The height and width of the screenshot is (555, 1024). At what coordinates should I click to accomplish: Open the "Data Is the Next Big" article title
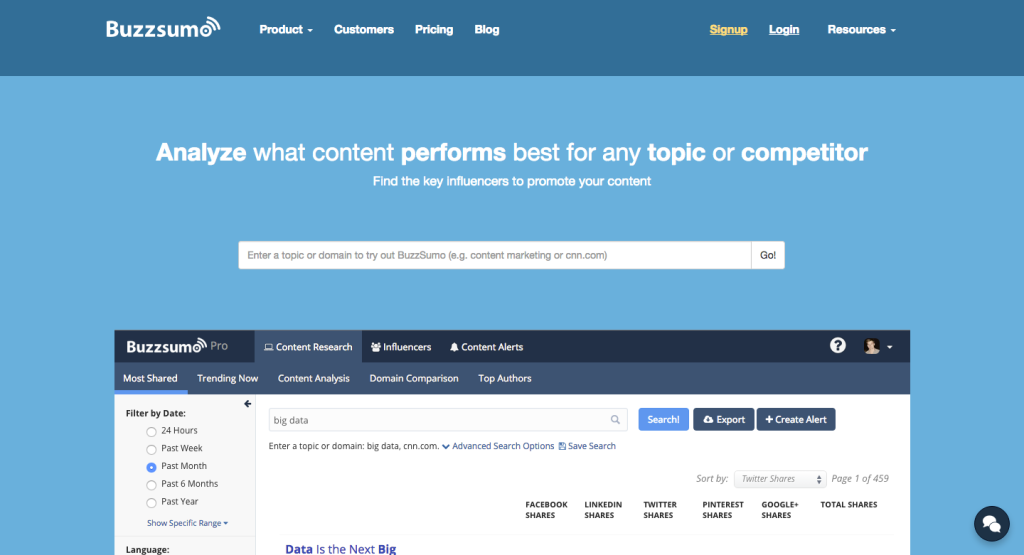340,548
